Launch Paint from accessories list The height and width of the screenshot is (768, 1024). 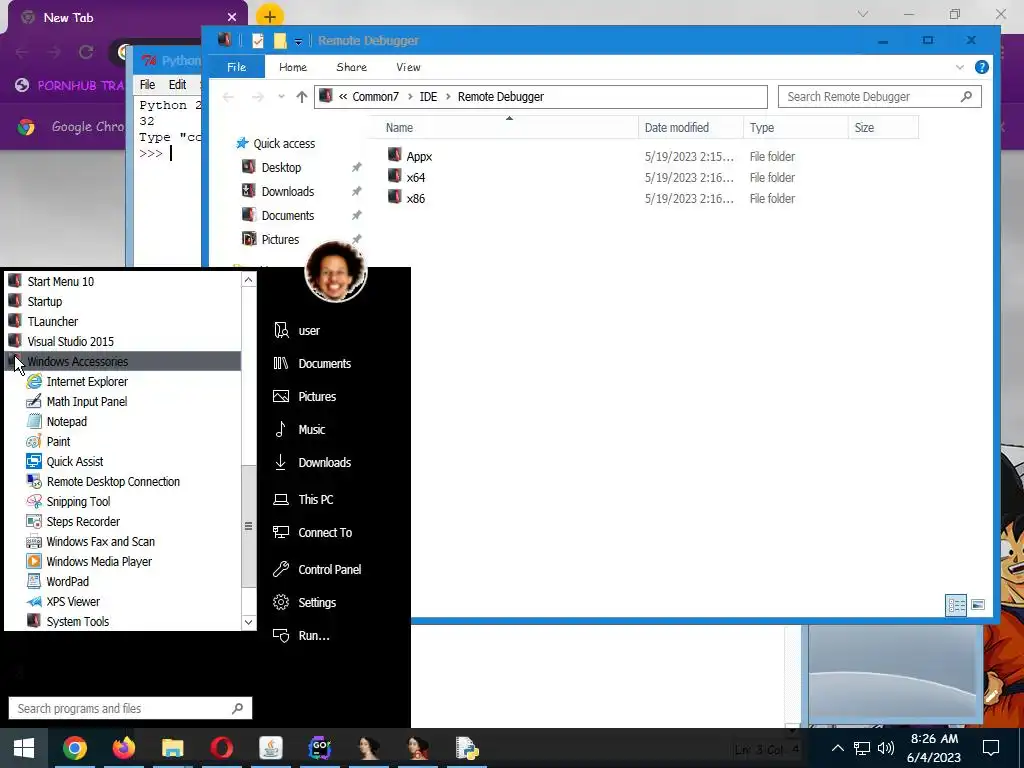click(x=58, y=441)
